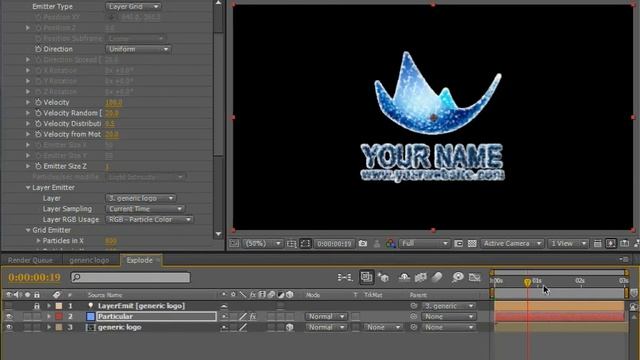Click the Velocity from Motion stopwatch

click(38, 134)
